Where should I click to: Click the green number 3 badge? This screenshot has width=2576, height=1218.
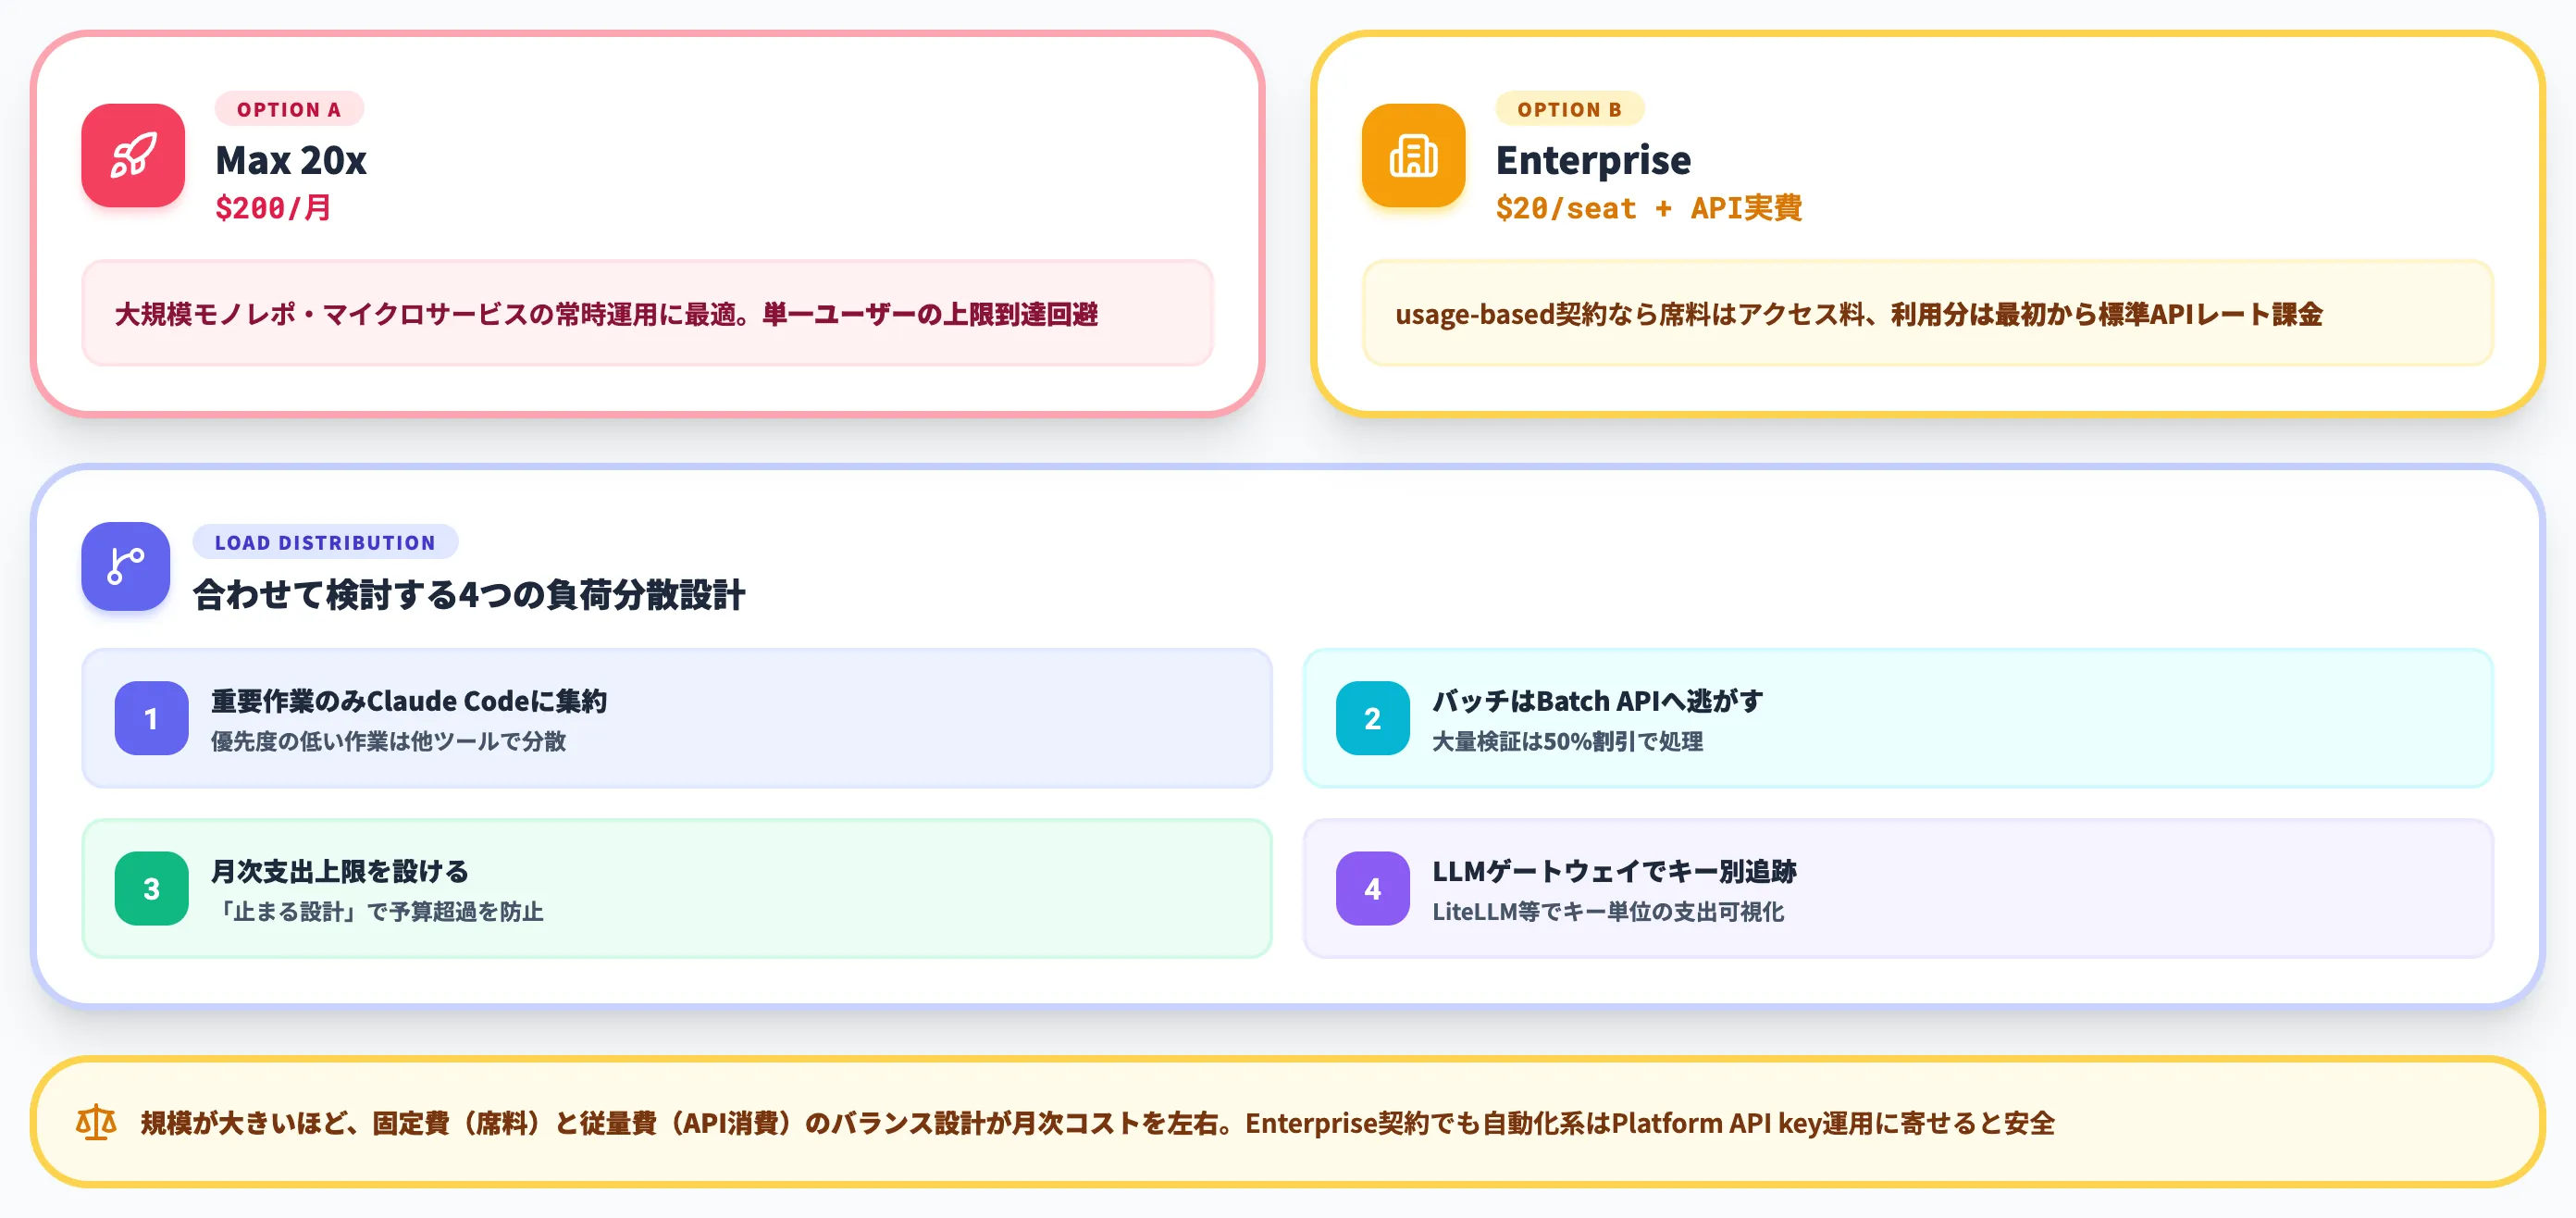(x=151, y=888)
